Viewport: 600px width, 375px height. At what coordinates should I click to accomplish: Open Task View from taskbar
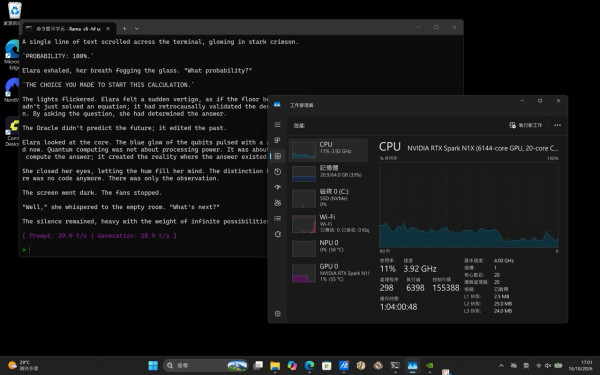258,365
